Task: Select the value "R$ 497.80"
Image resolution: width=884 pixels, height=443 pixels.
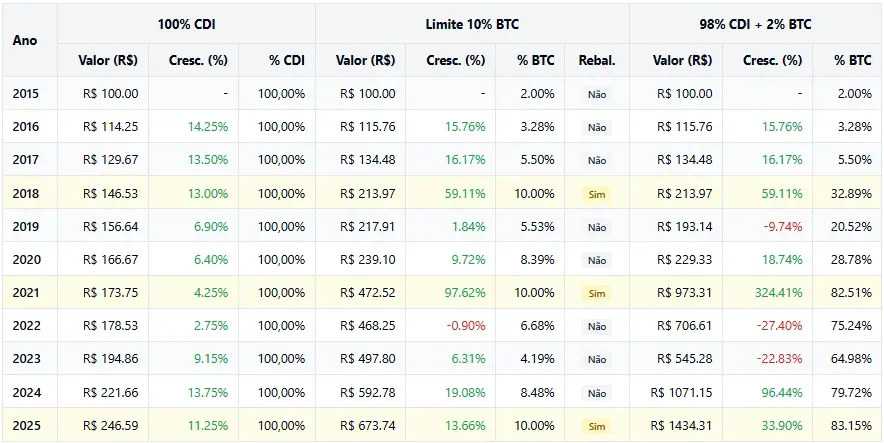Action: tap(368, 359)
